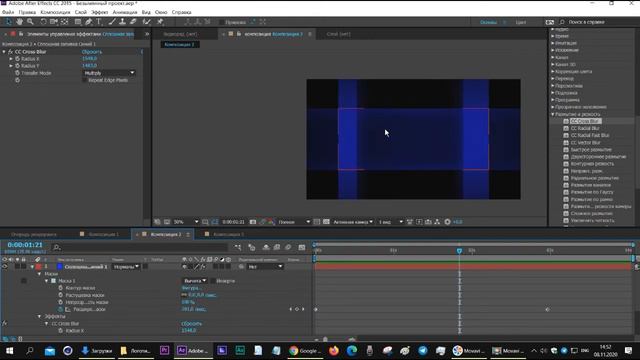Screen dimensions: 640x360
Task: Click the timeline current time indicator marker
Action: coord(459,251)
